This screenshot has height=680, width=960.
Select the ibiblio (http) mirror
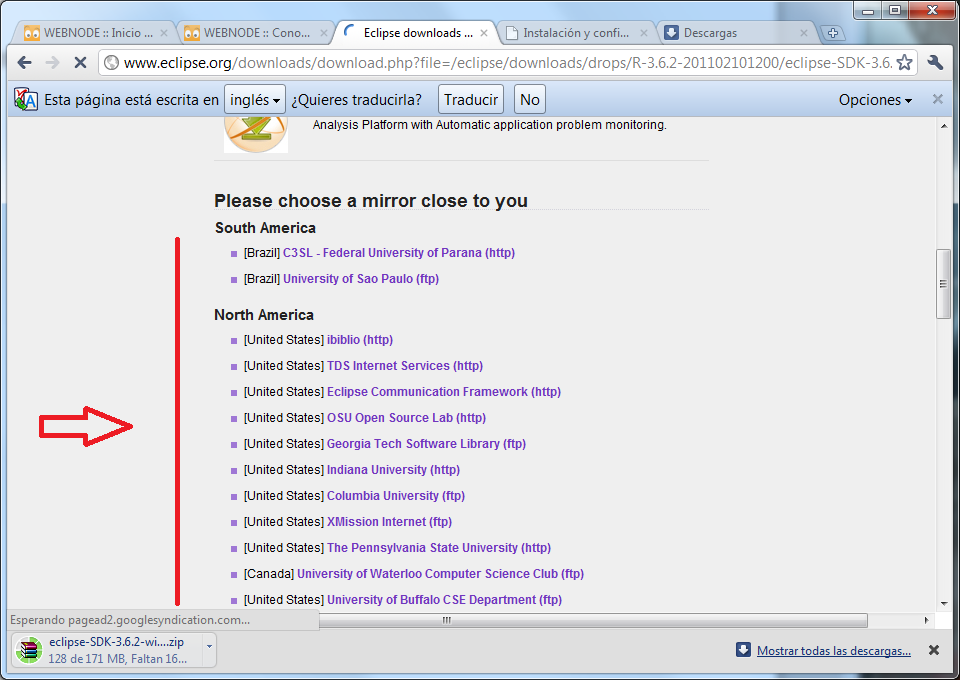coord(359,340)
